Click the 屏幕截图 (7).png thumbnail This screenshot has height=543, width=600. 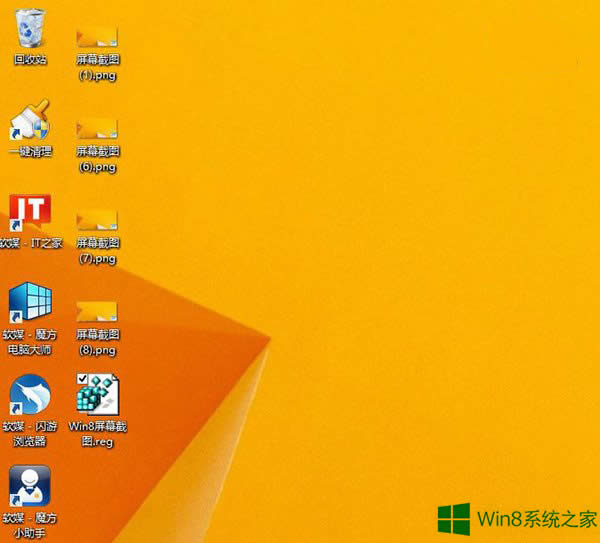coord(98,220)
